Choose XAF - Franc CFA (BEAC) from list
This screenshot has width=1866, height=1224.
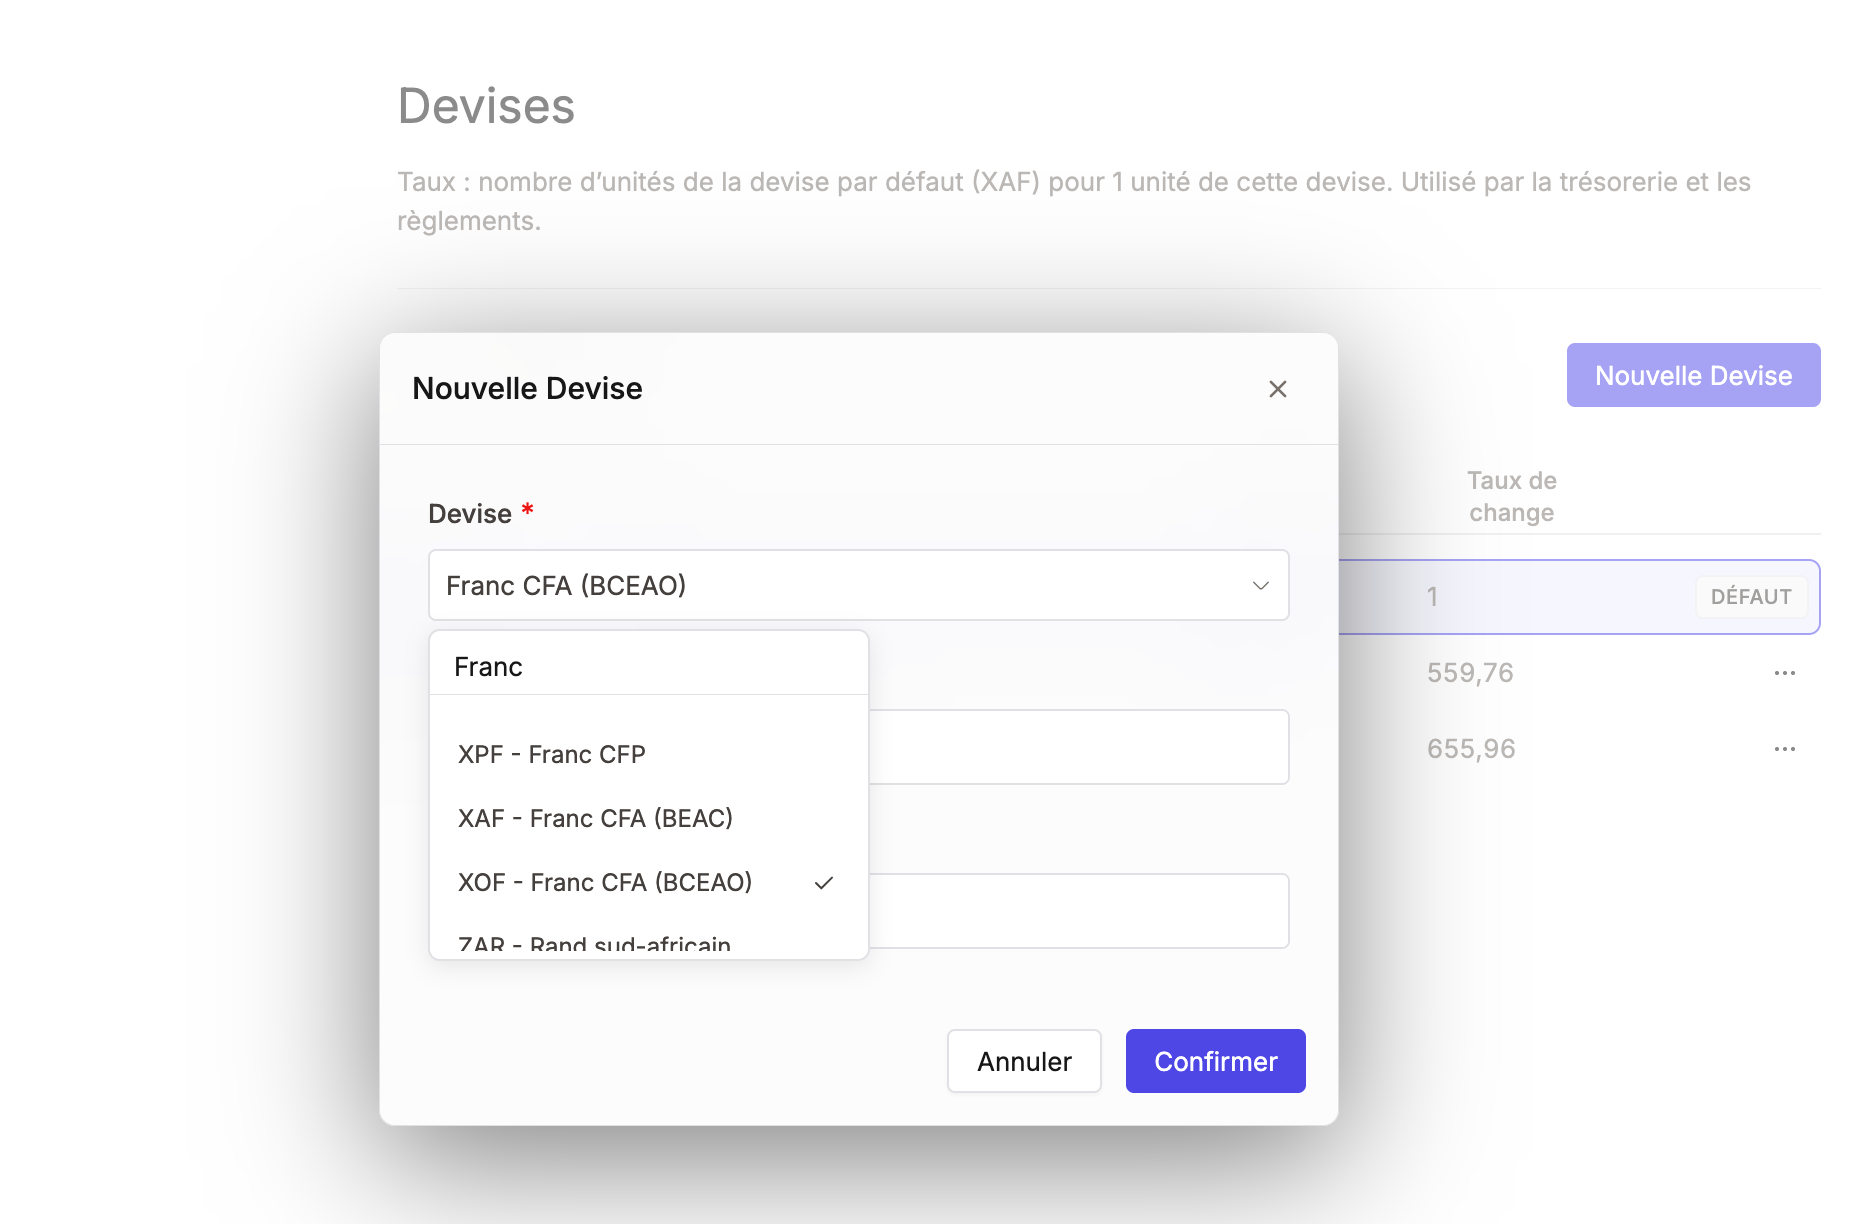pos(595,819)
